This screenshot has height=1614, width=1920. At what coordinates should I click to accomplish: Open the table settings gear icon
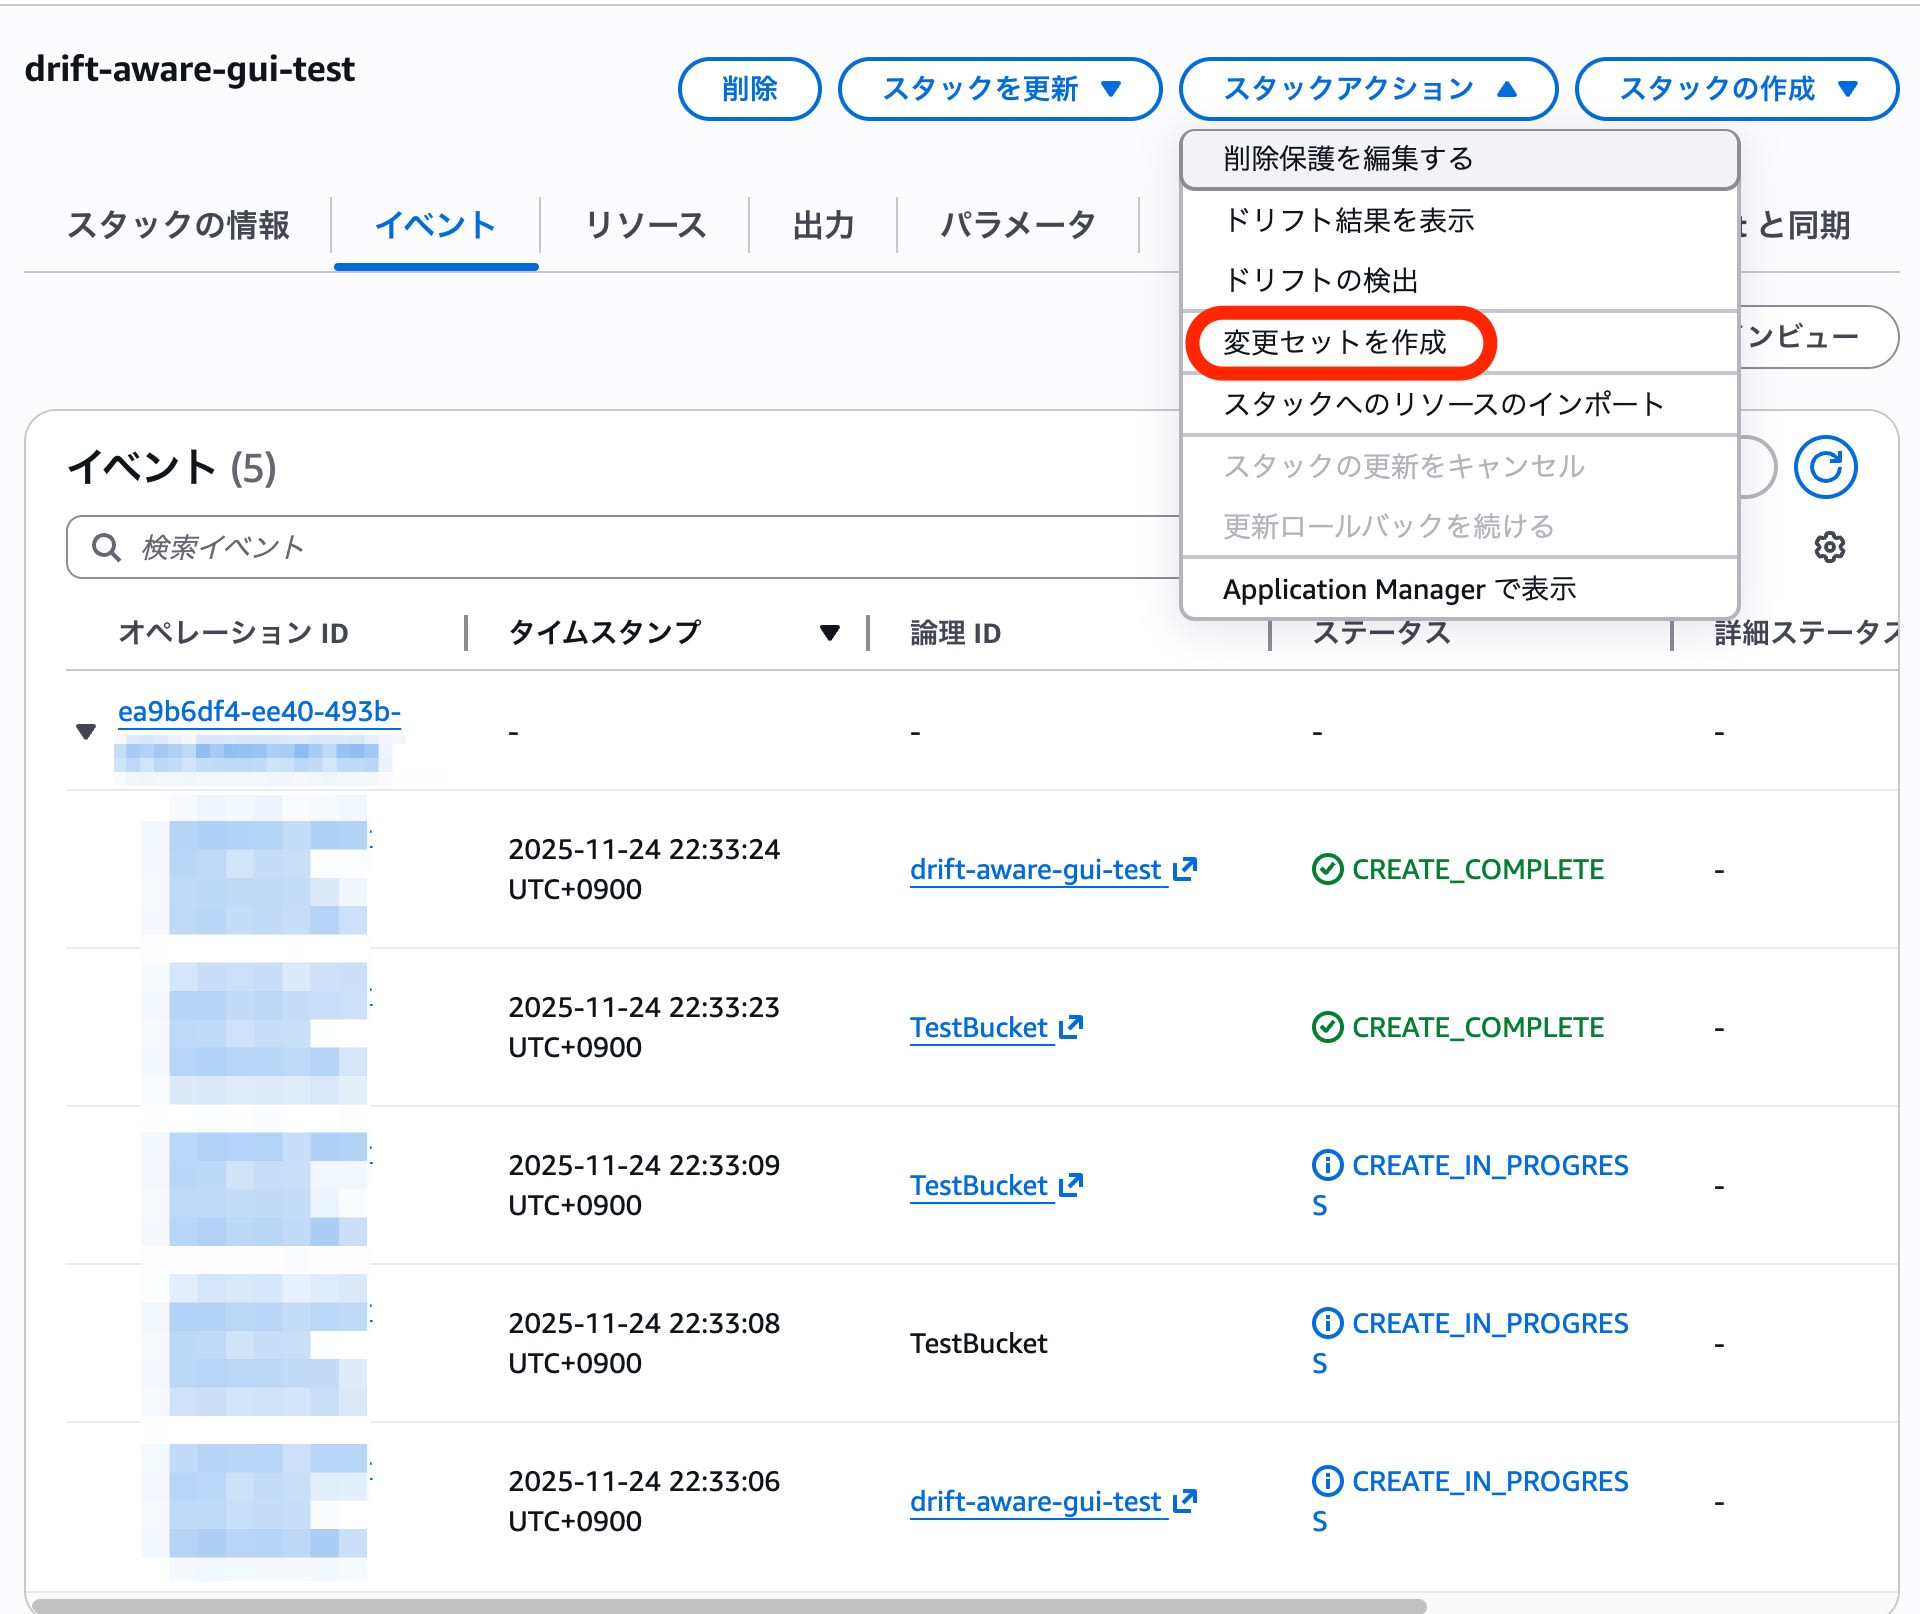pyautogui.click(x=1829, y=547)
